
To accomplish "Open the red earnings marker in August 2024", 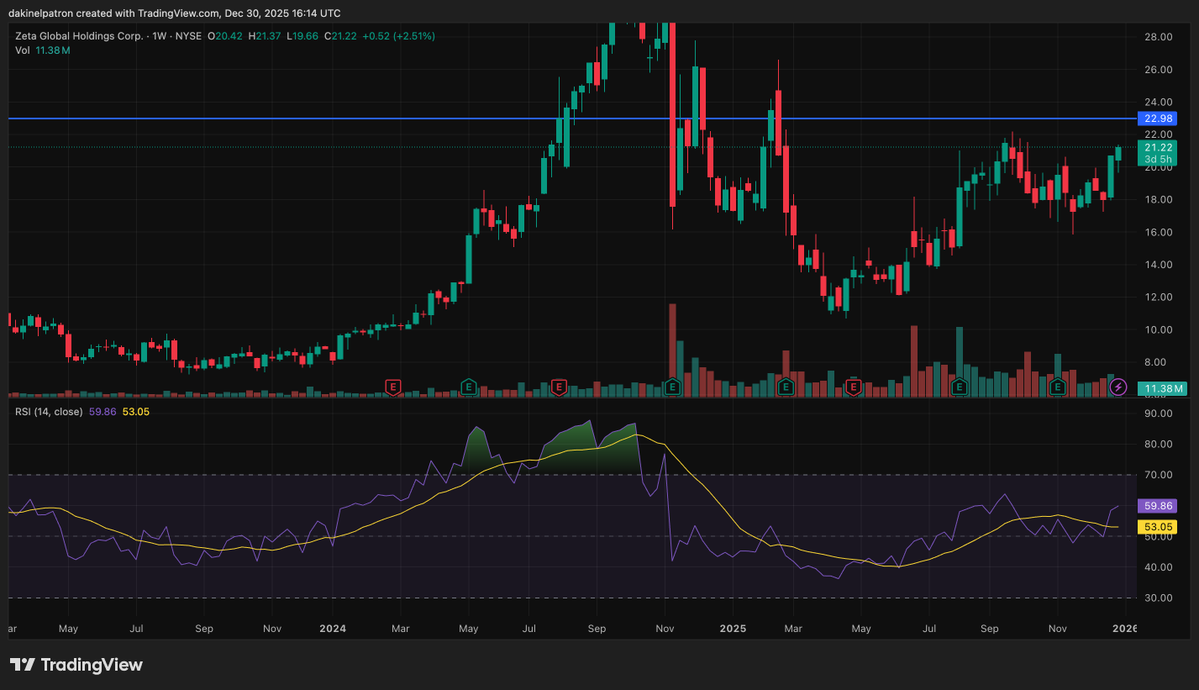I will (559, 387).
